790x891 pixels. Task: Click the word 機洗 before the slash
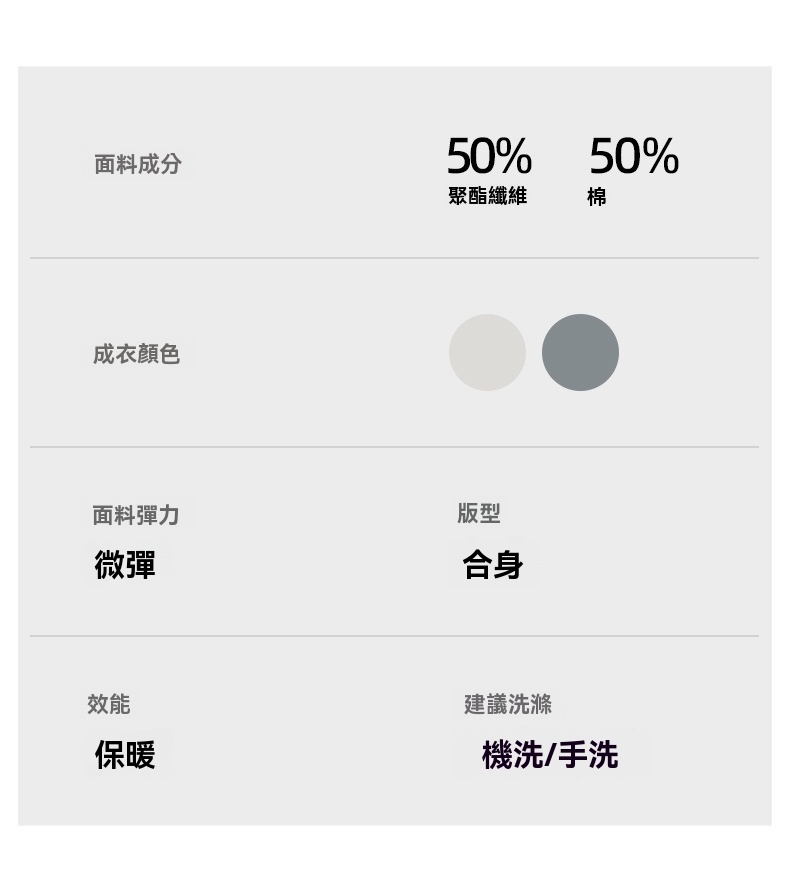(512, 755)
